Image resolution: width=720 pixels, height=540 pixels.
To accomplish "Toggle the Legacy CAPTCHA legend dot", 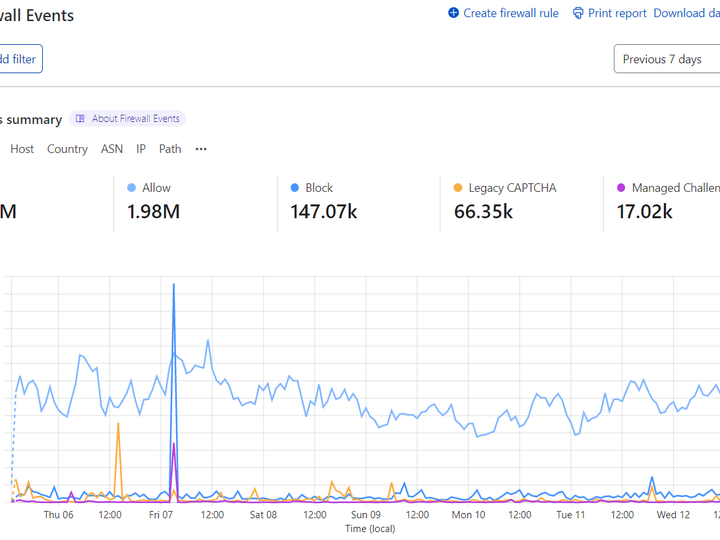I will click(x=458, y=188).
